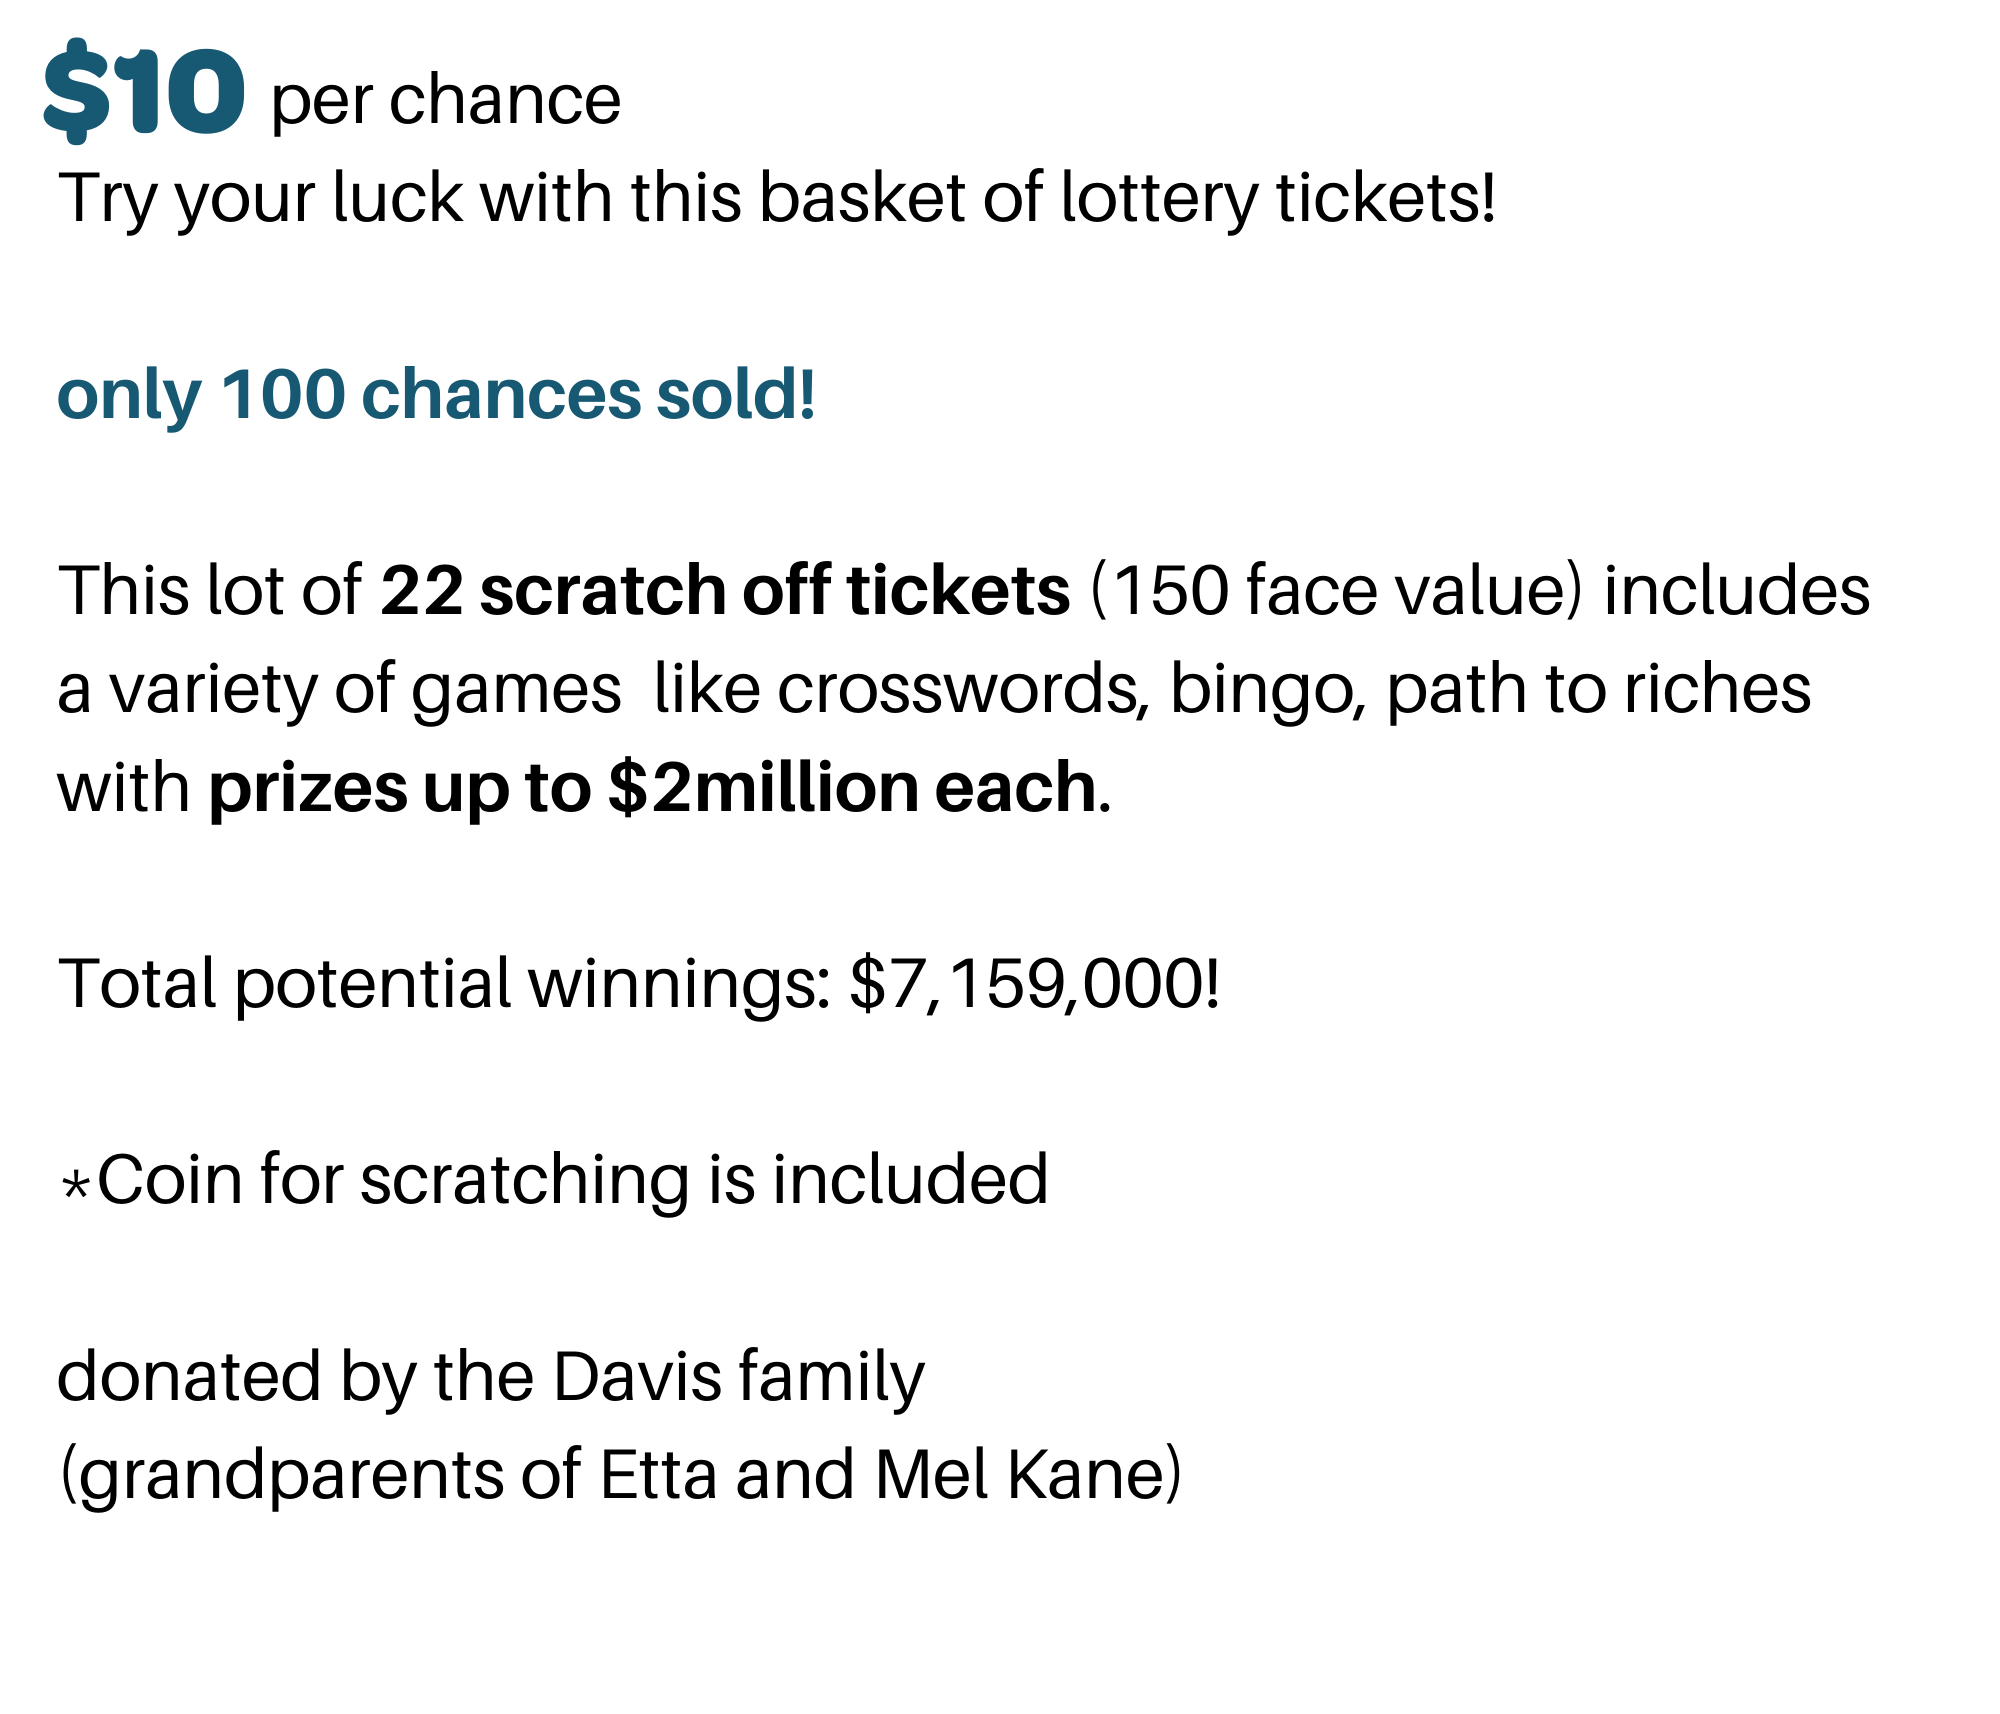Click the words "lottery tickets!"

[1277, 198]
